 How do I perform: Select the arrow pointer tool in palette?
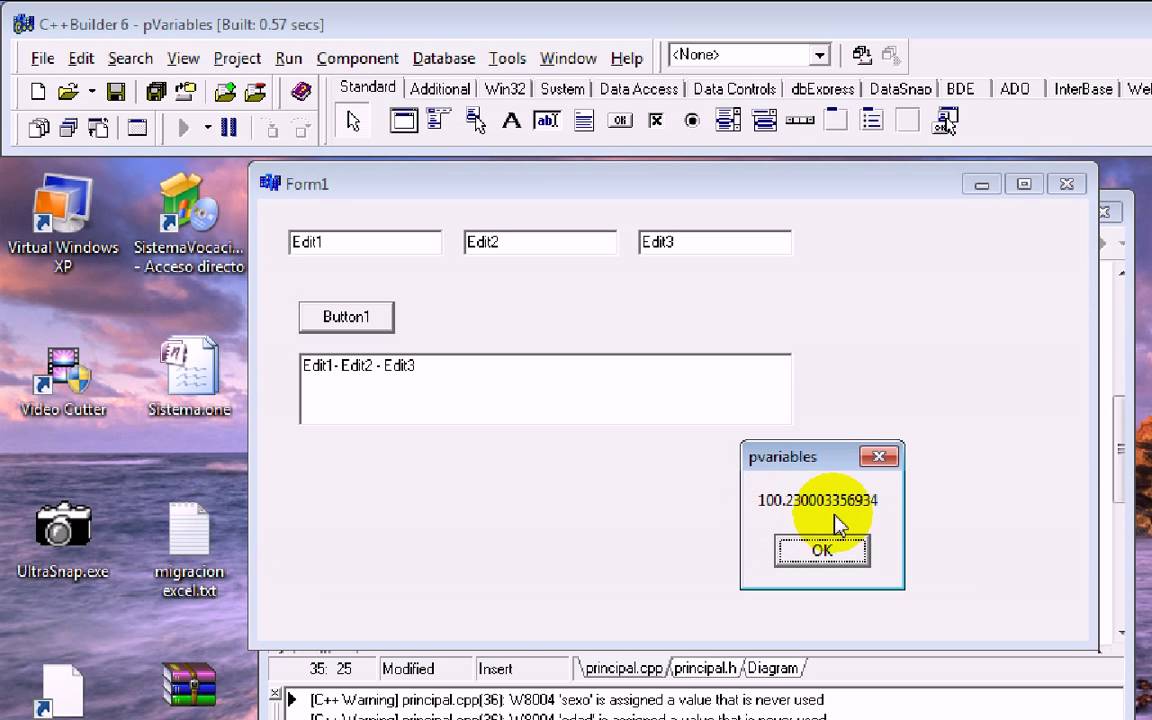pyautogui.click(x=353, y=120)
